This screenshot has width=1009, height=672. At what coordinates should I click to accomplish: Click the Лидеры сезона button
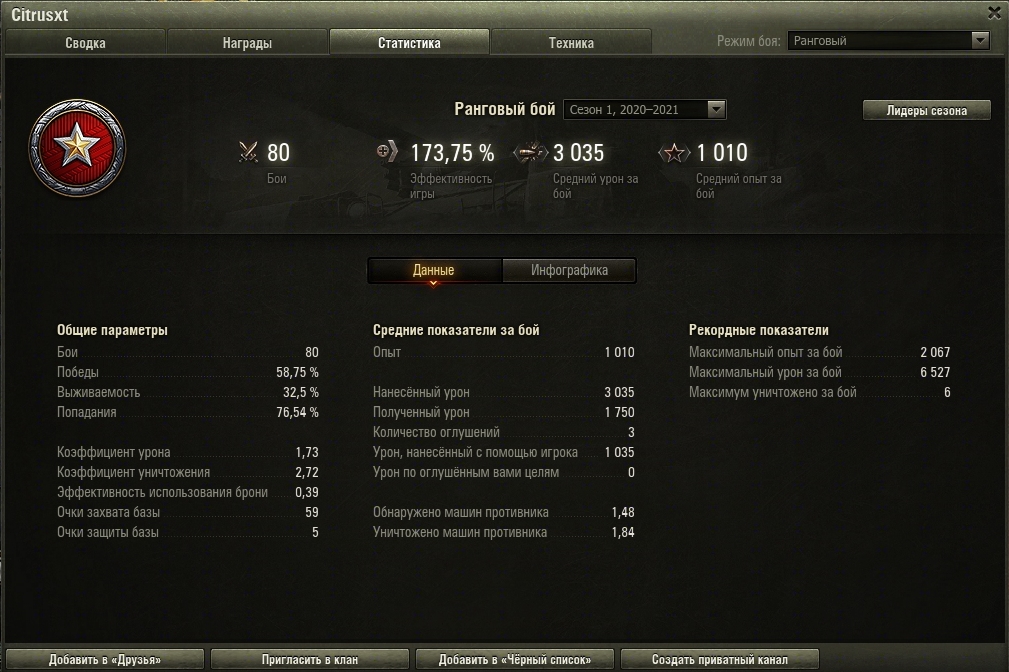pos(927,110)
